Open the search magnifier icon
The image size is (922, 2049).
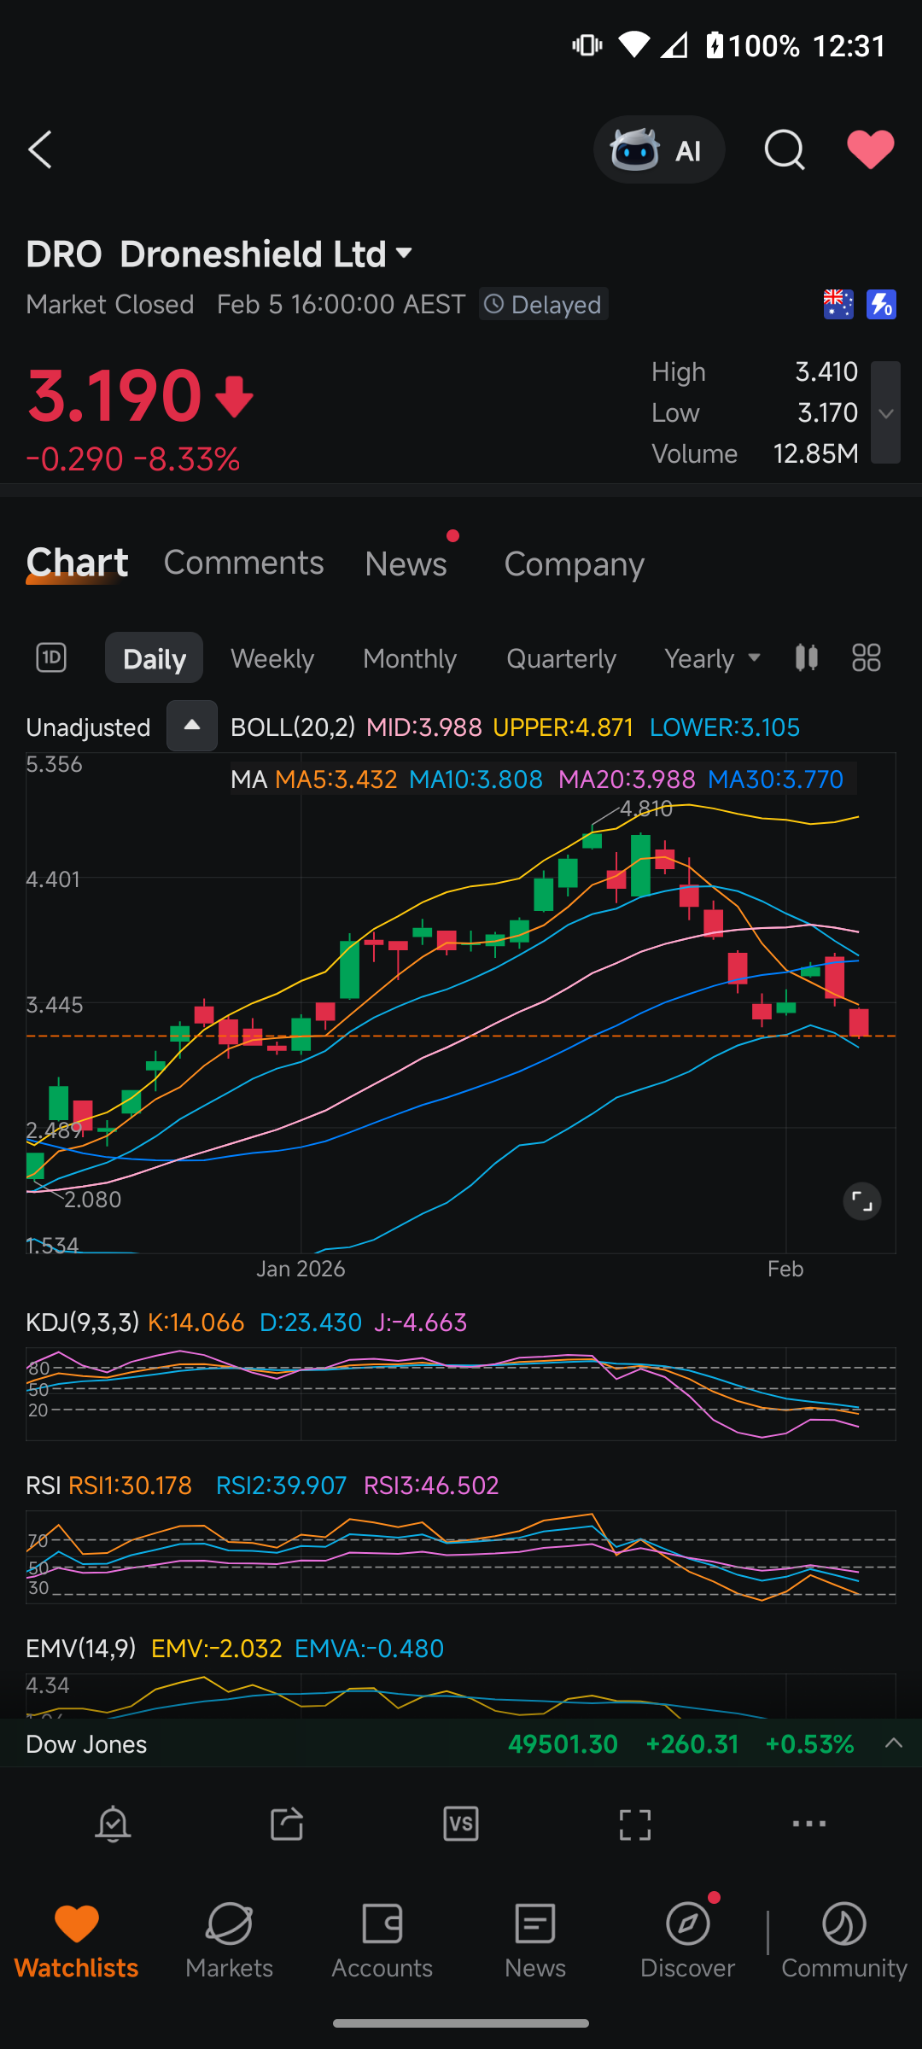[785, 150]
